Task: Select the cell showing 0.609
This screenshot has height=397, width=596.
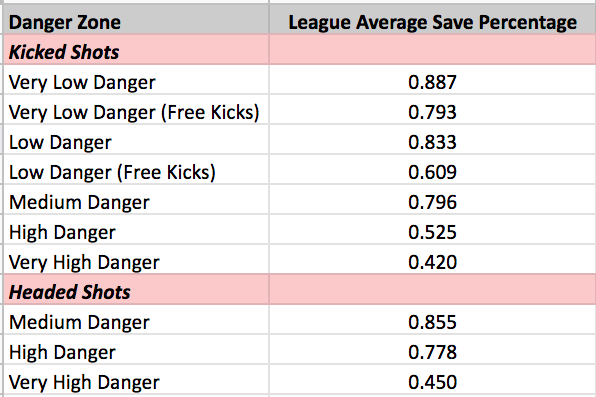Action: point(433,170)
